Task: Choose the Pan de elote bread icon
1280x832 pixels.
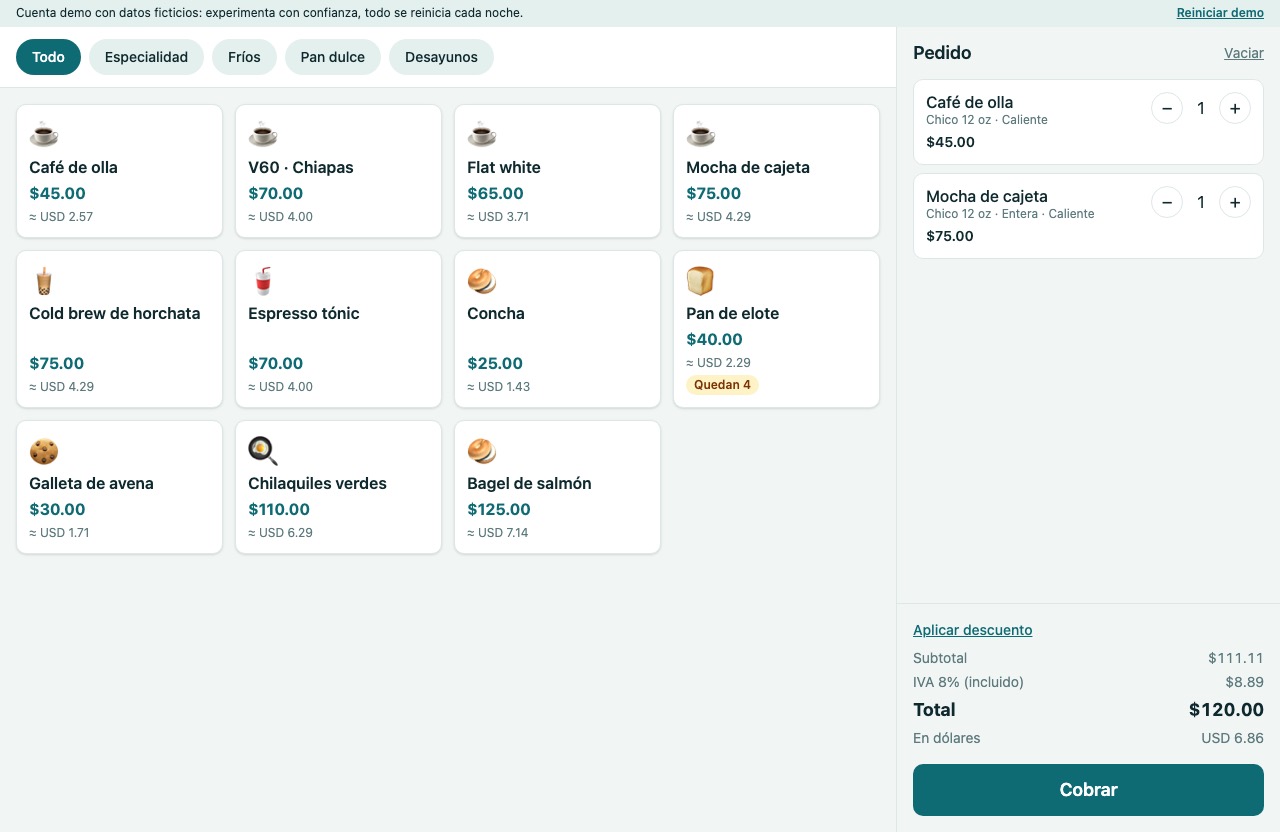Action: pos(701,280)
